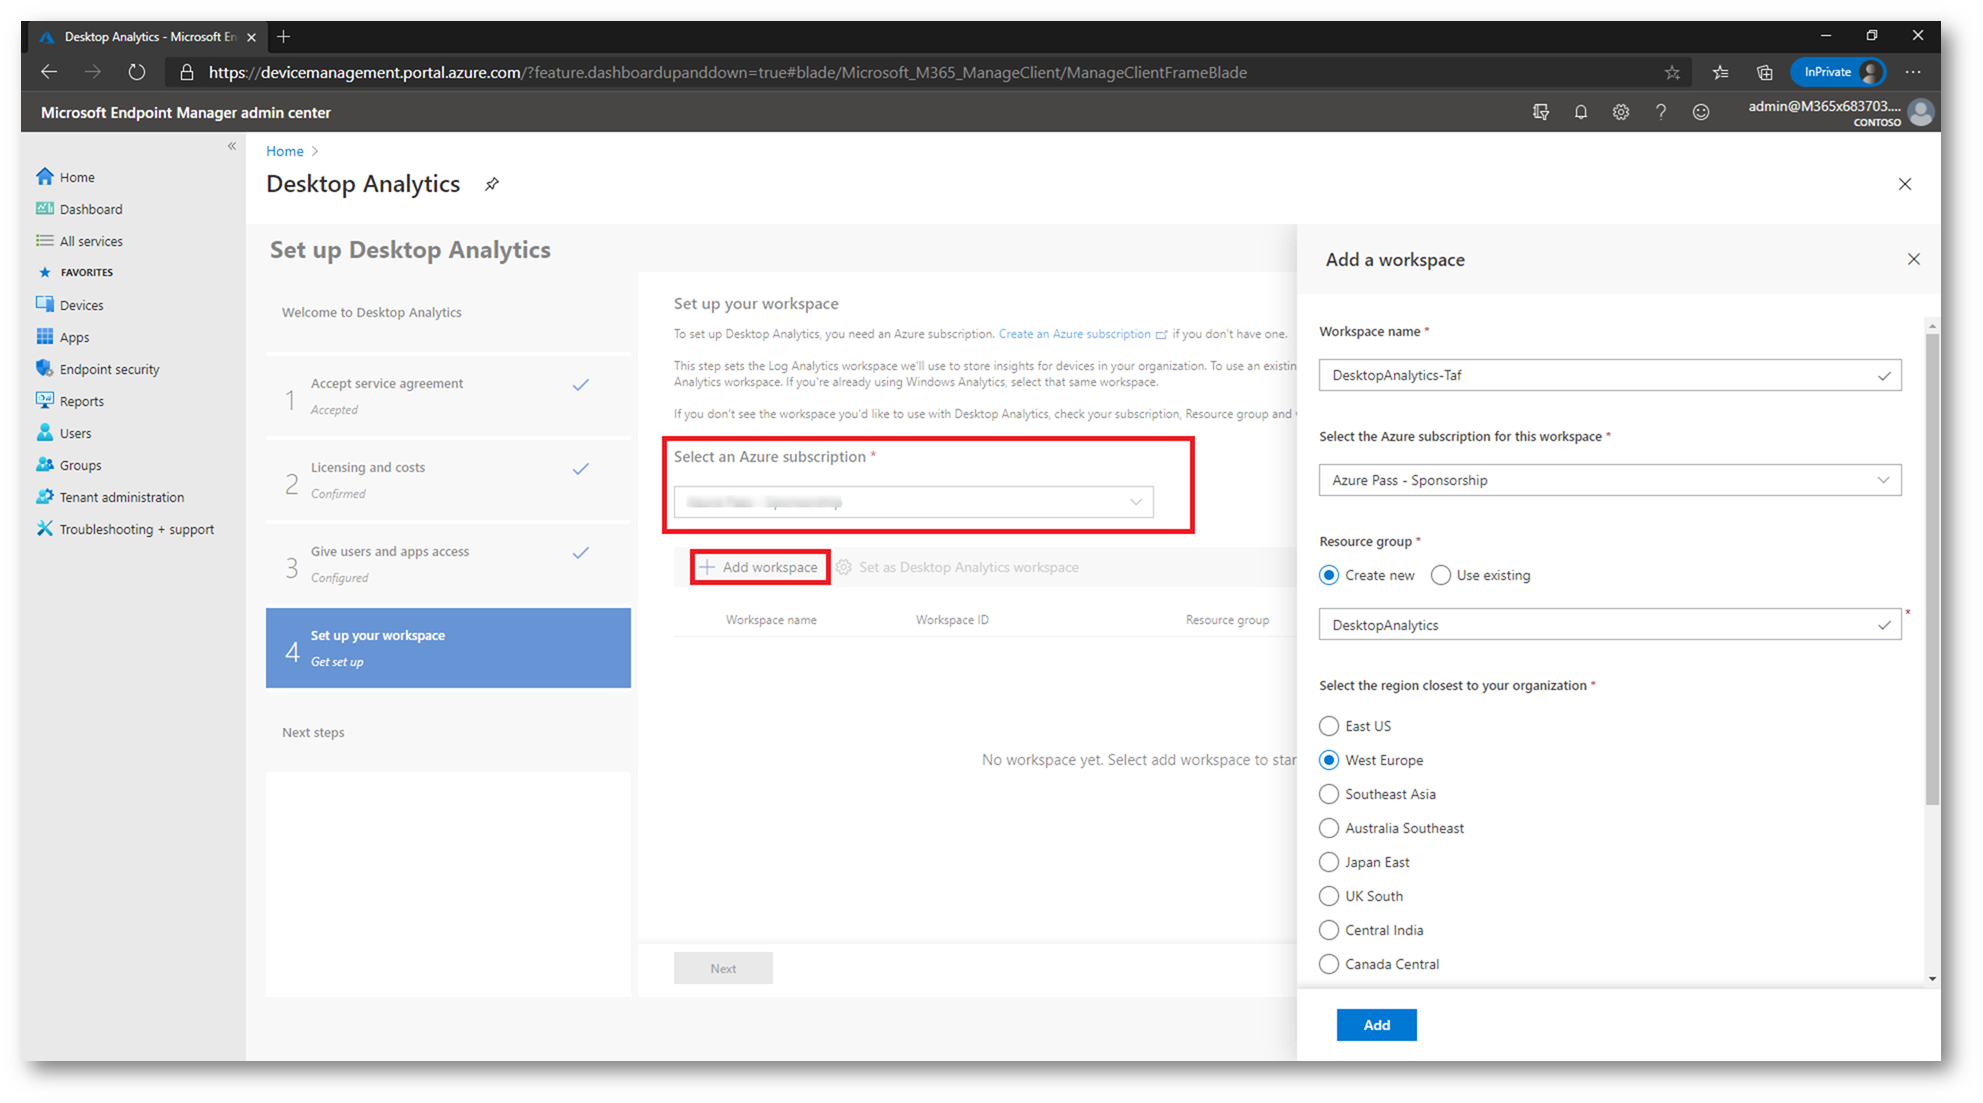
Task: Go back in the browser
Action: 49,72
